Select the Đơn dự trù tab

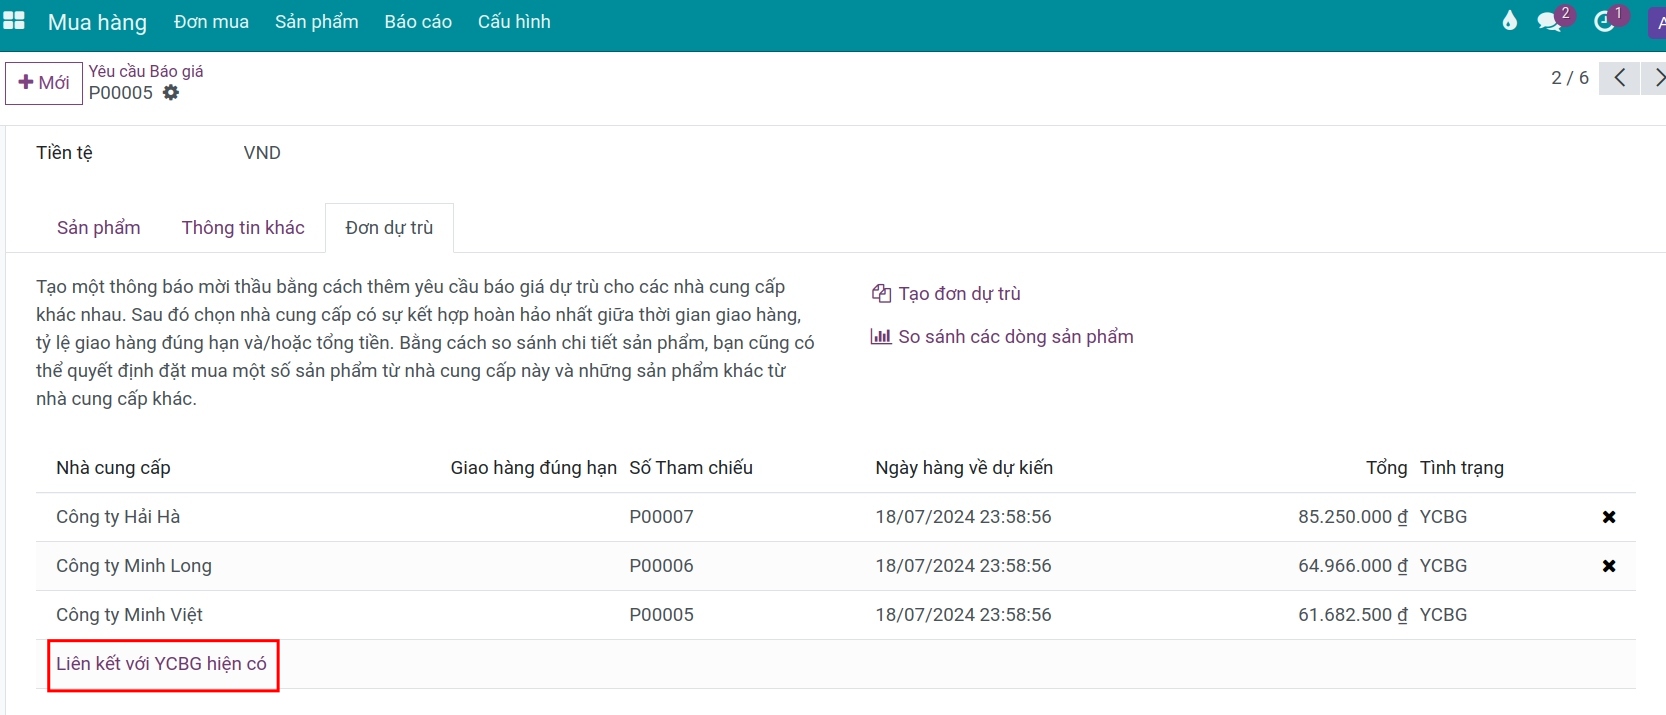[389, 228]
